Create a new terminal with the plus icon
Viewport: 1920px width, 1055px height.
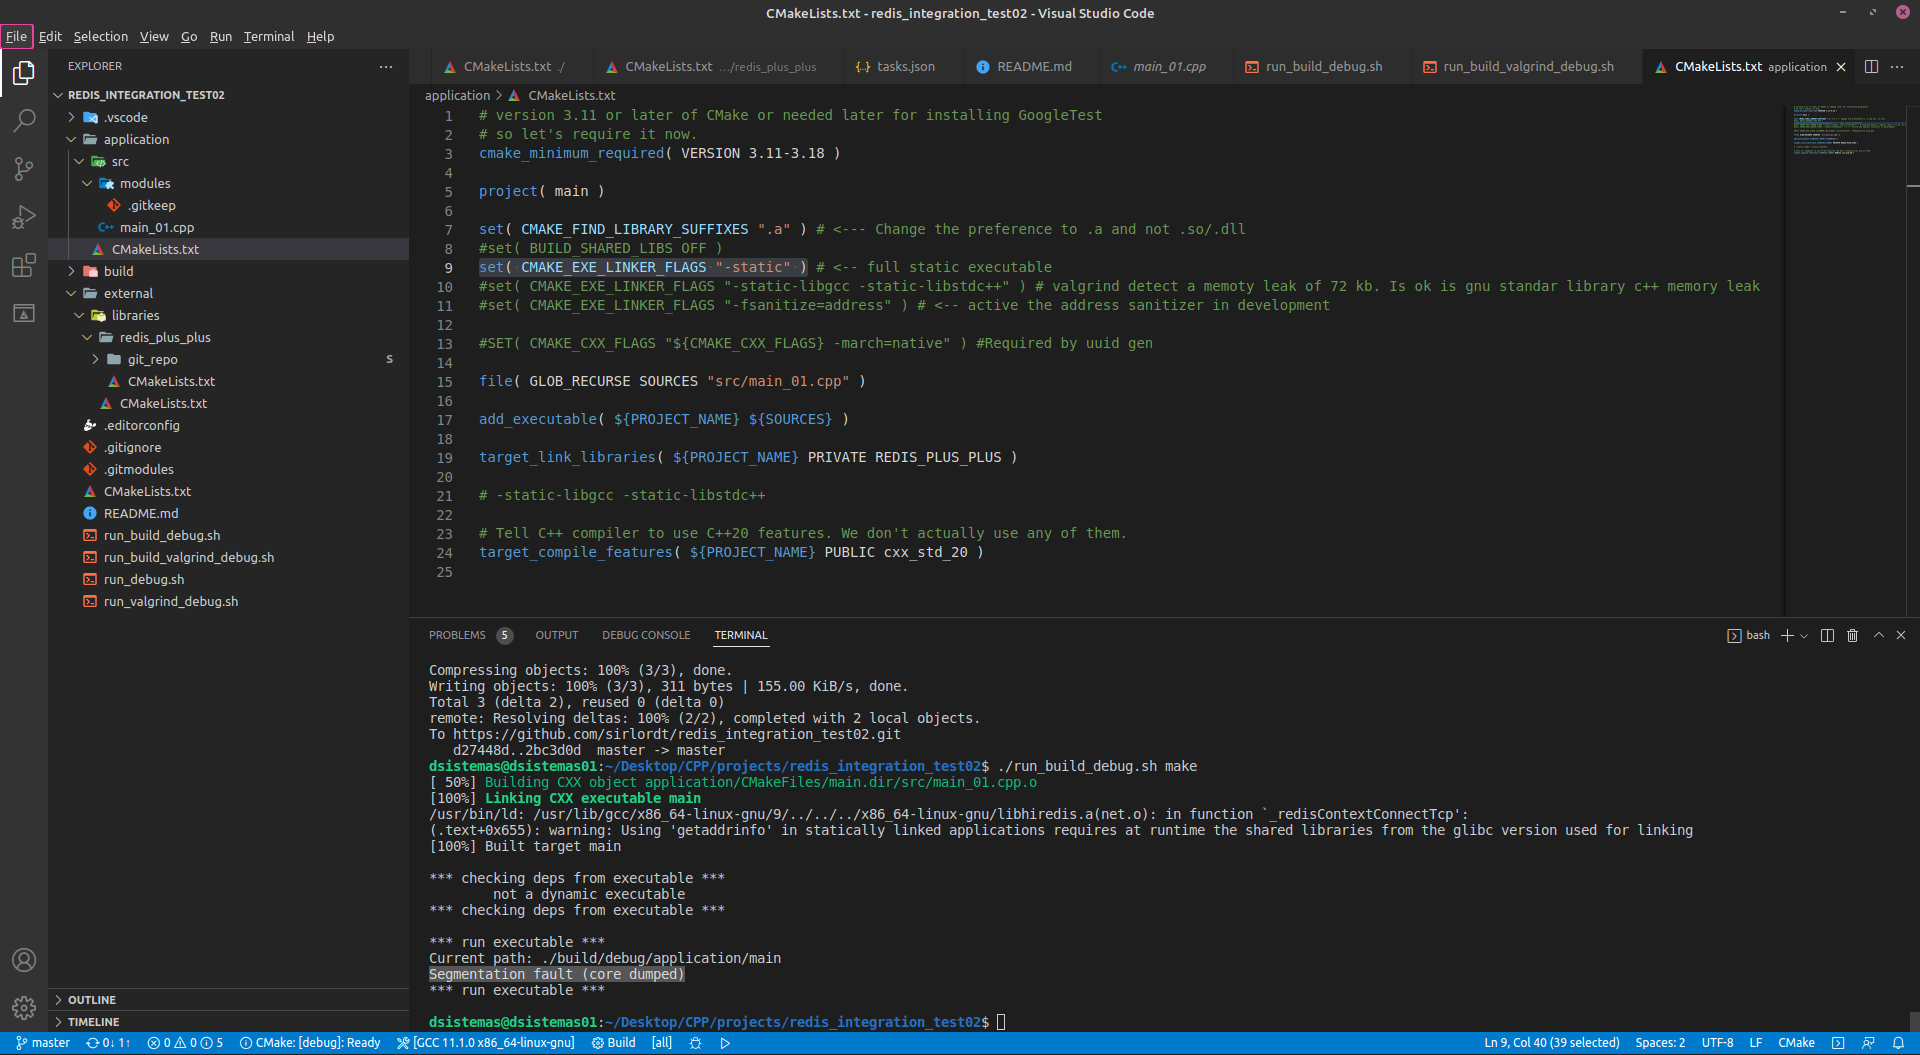tap(1786, 635)
